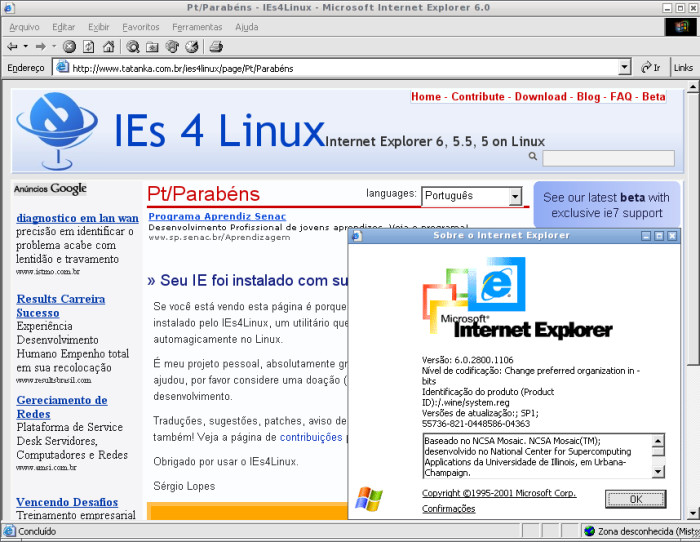Viewport: 700px width, 542px height.
Task: Click the Windows flag logo in about dialog
Action: click(x=369, y=499)
